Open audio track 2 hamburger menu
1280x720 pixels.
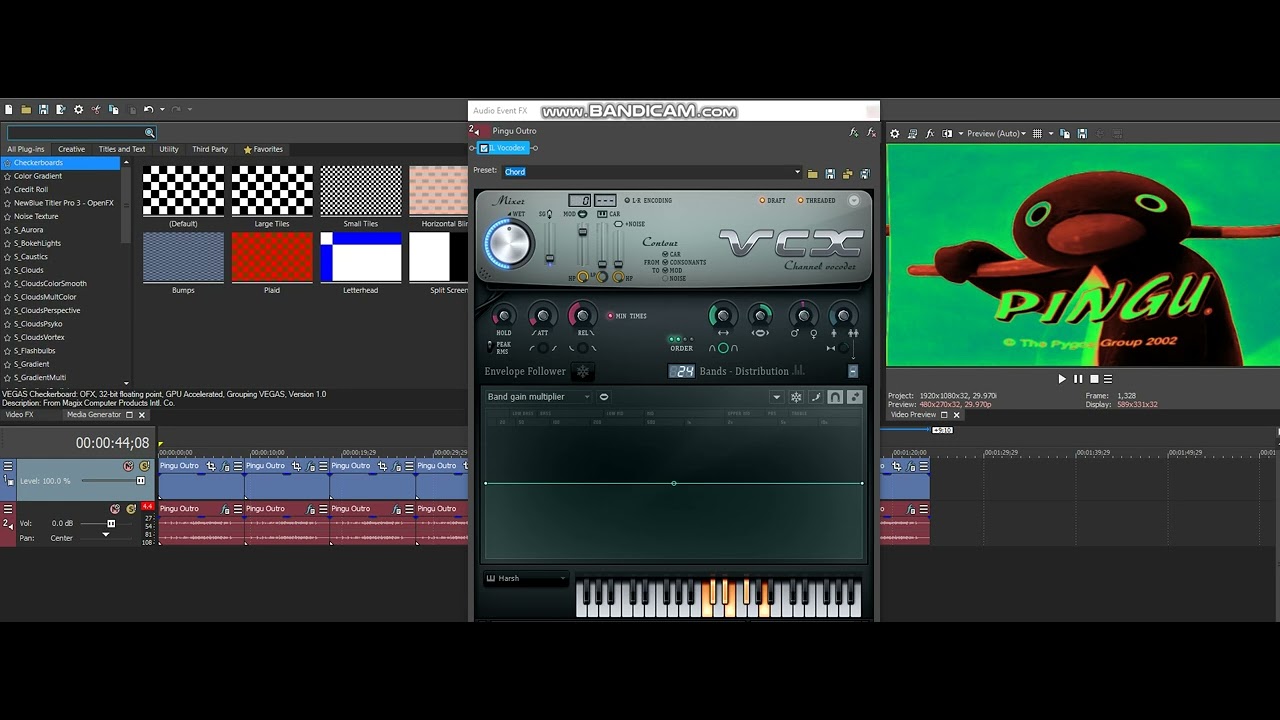8,509
